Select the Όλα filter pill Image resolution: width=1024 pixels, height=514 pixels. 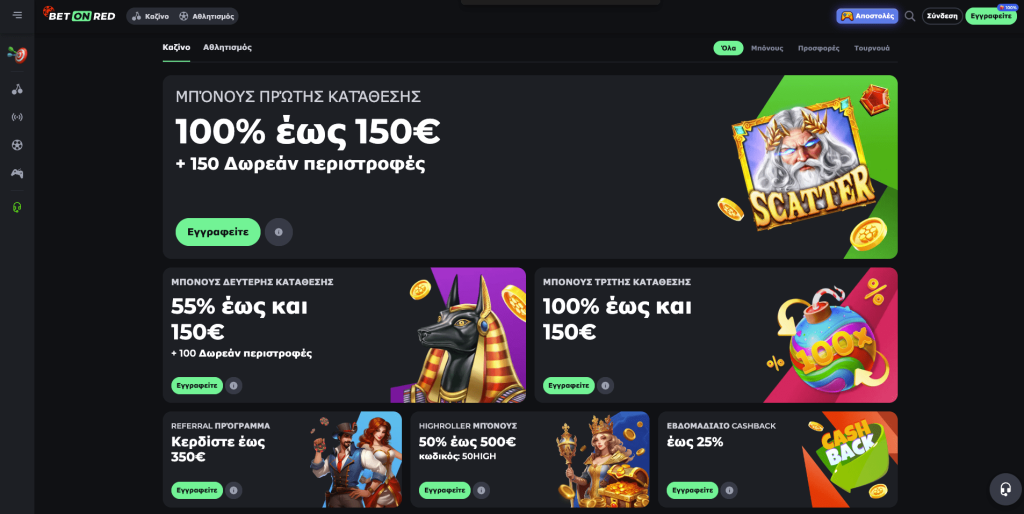(728, 48)
